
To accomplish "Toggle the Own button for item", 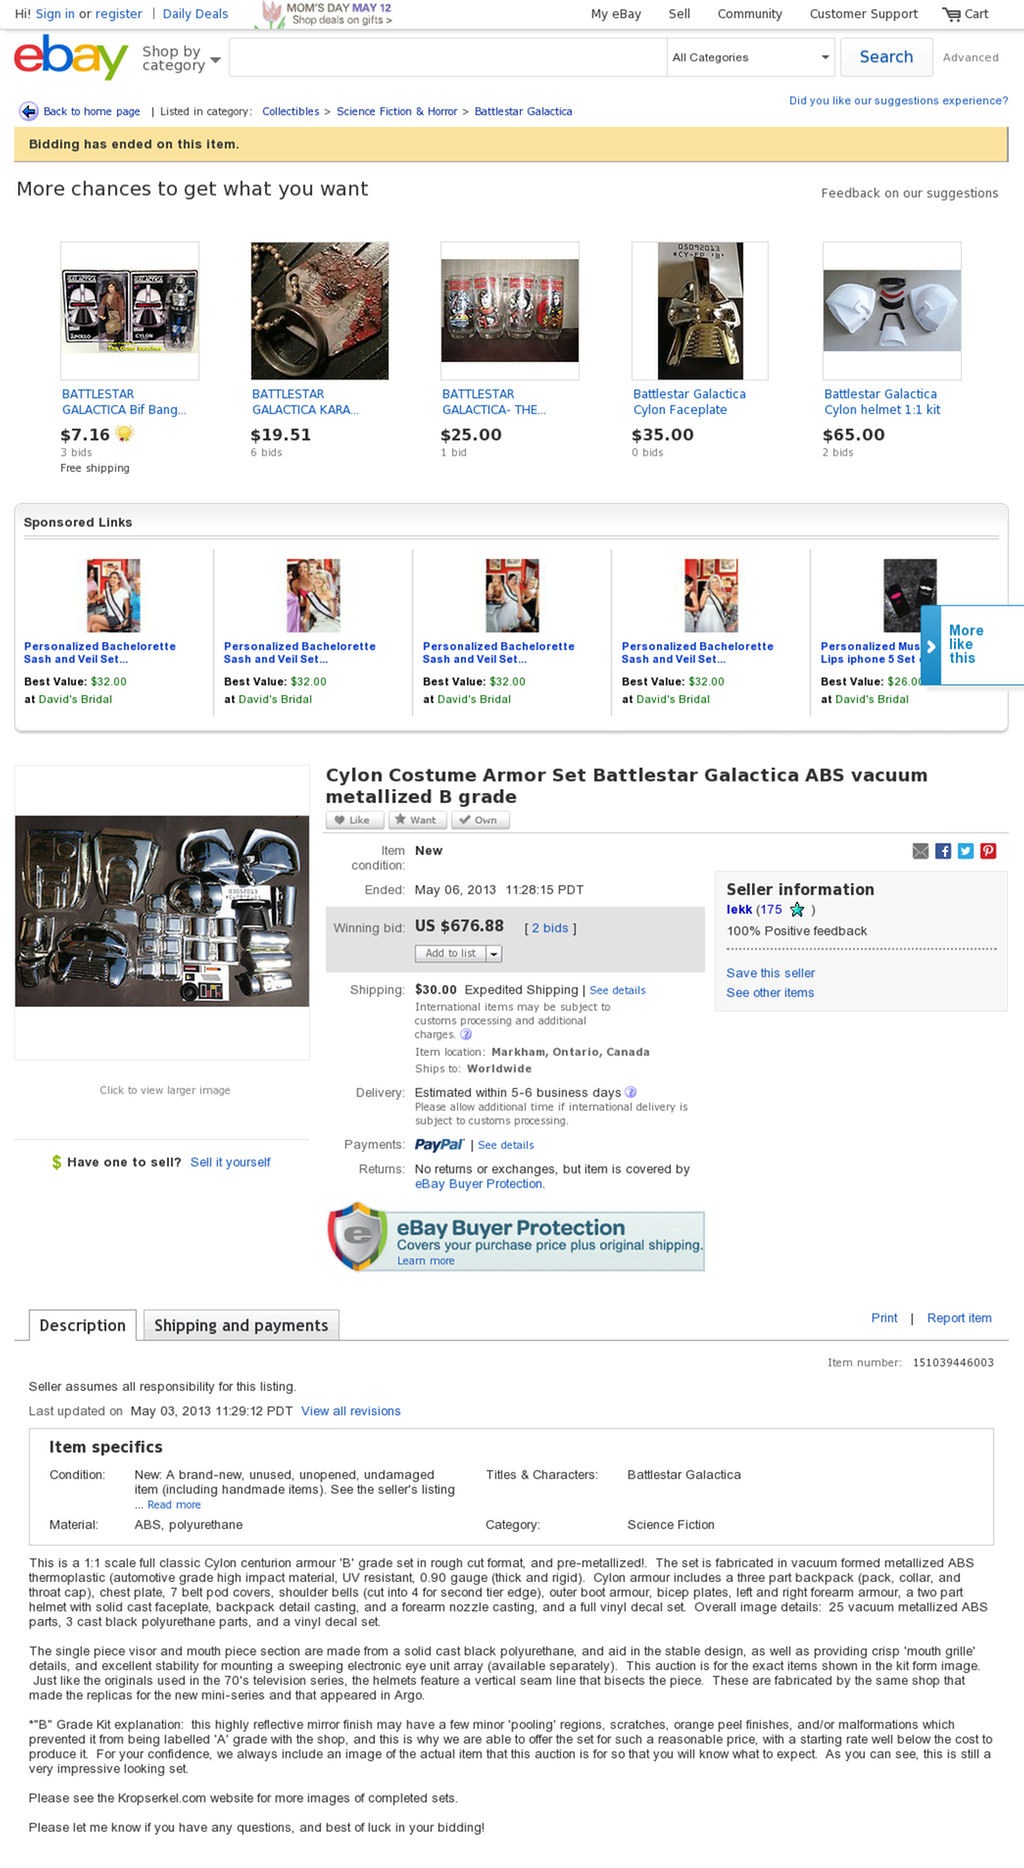I will coord(481,820).
